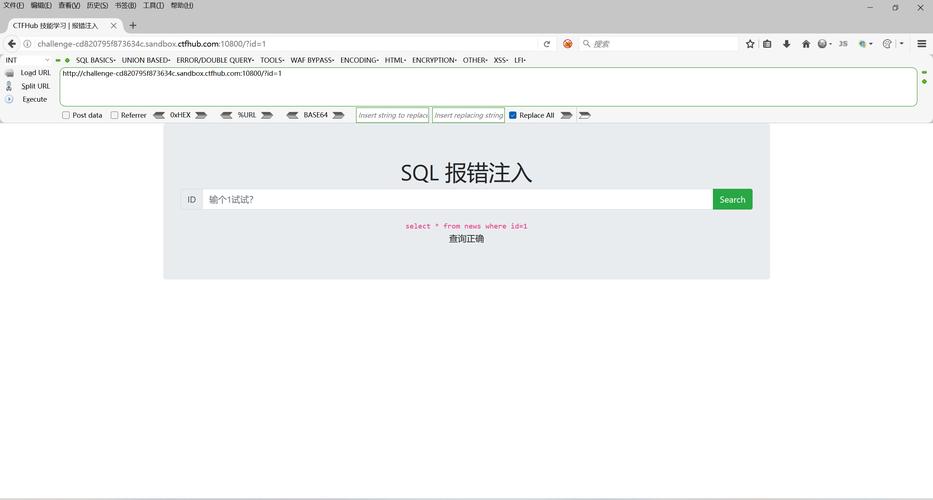The image size is (933, 500).
Task: Click the green Search button
Action: click(x=732, y=199)
